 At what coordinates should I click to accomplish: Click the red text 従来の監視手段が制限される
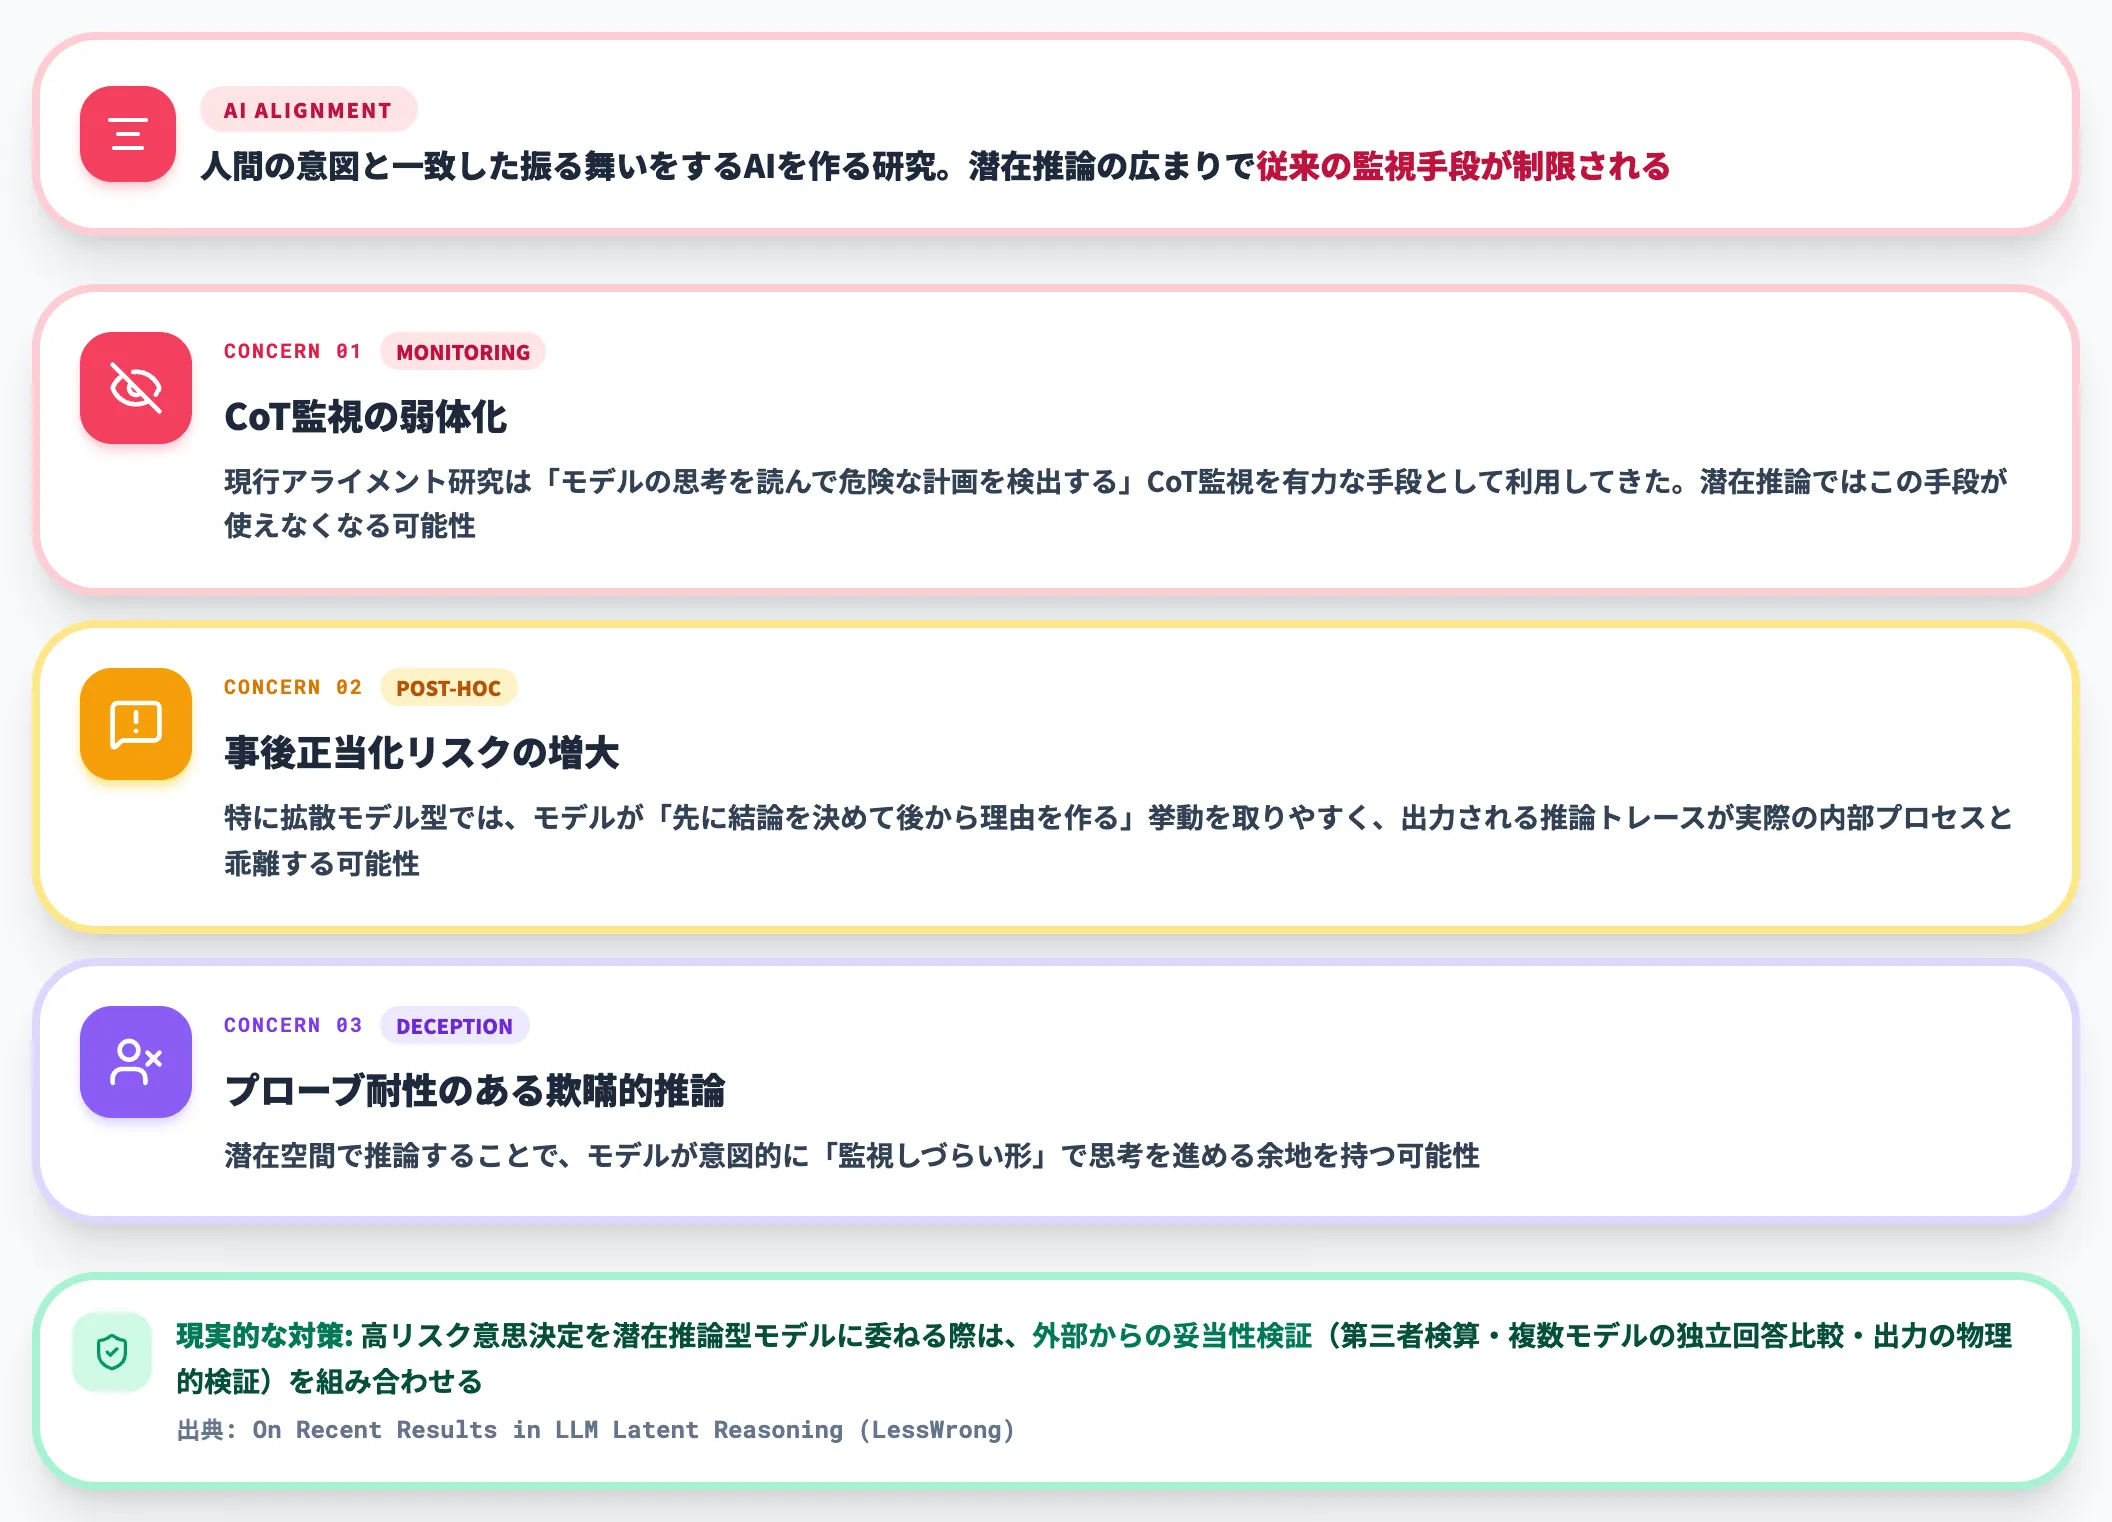(1463, 166)
